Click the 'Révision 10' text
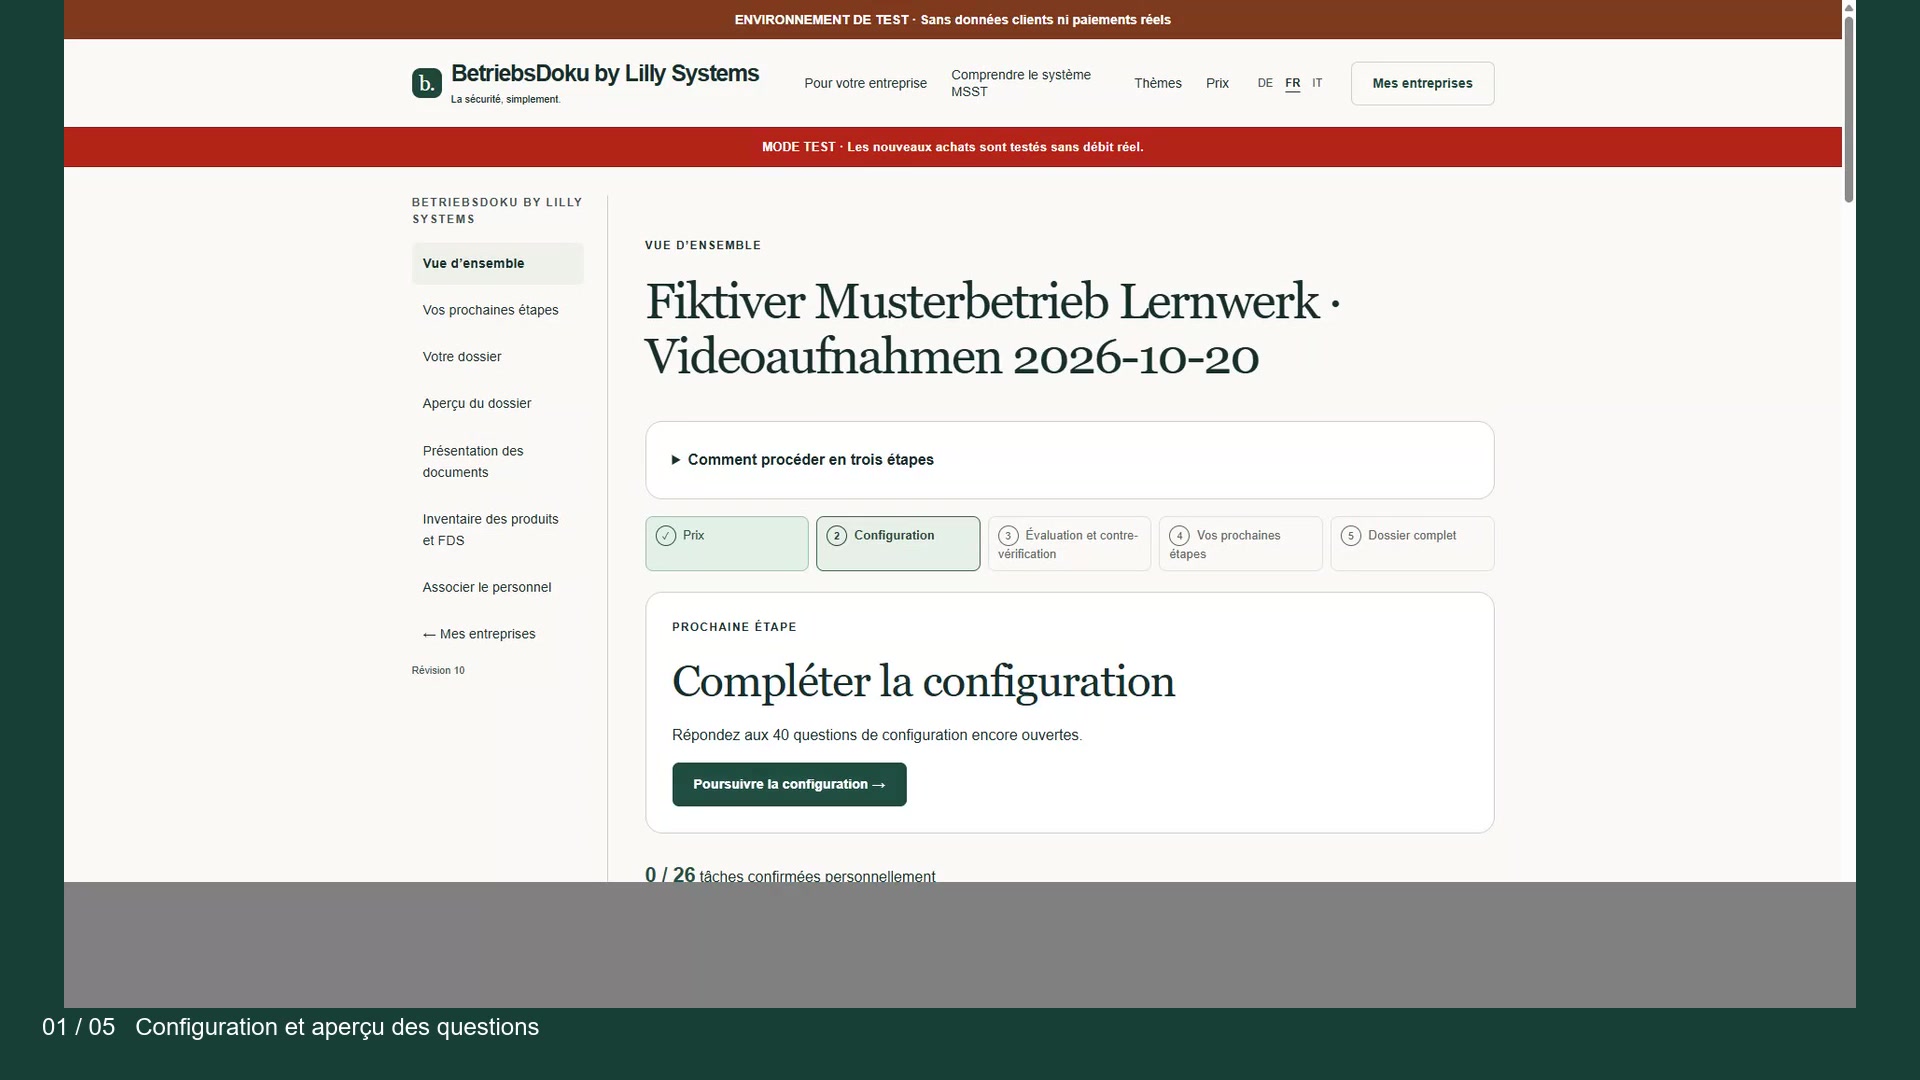This screenshot has height=1080, width=1920. tap(438, 670)
